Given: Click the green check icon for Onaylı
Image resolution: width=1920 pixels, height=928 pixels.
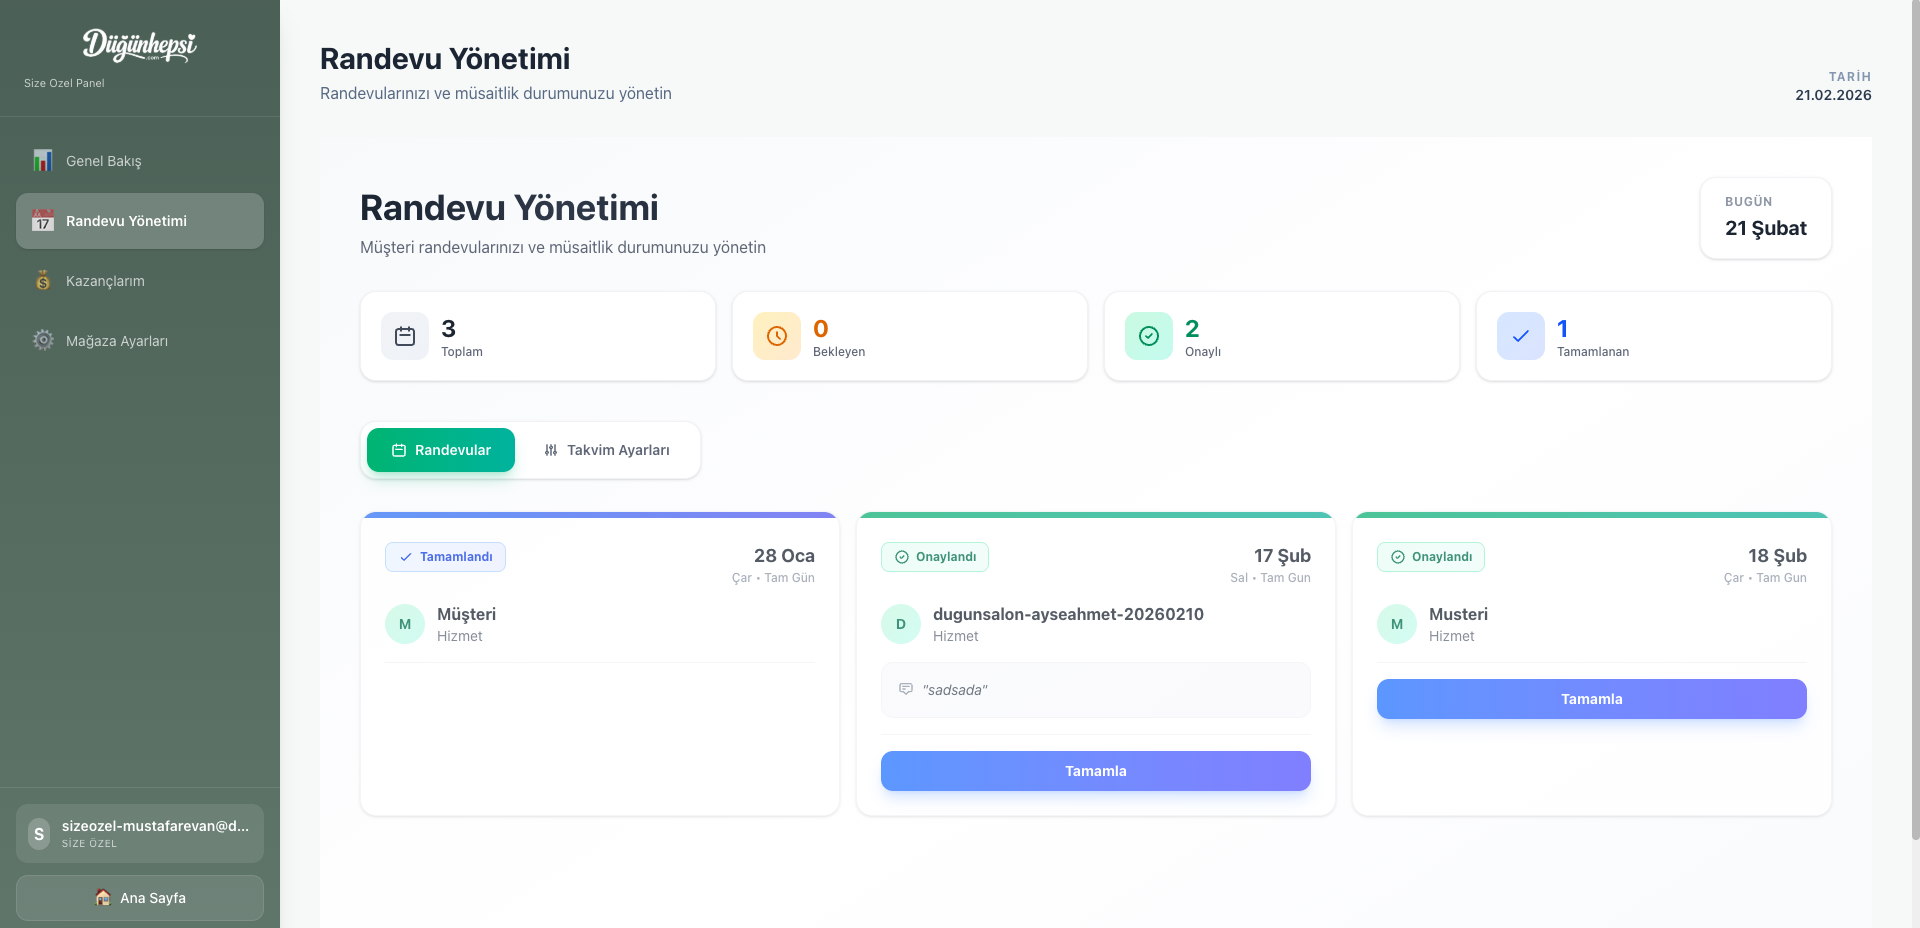Looking at the screenshot, I should click(1149, 336).
